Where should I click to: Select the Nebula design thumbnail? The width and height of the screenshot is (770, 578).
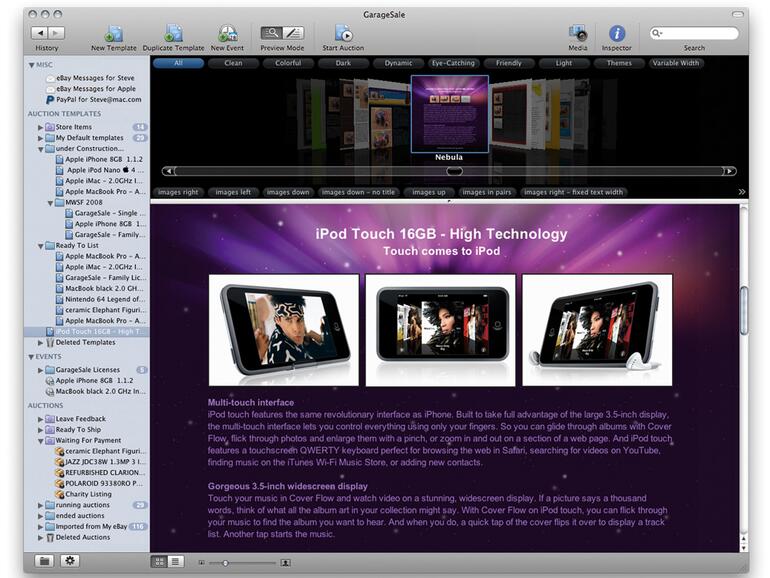click(449, 114)
